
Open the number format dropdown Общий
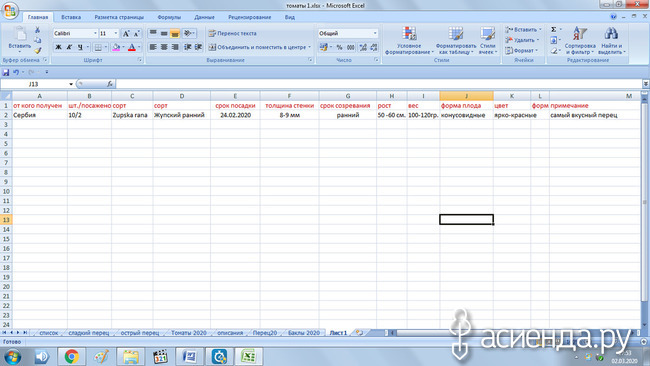coord(375,33)
